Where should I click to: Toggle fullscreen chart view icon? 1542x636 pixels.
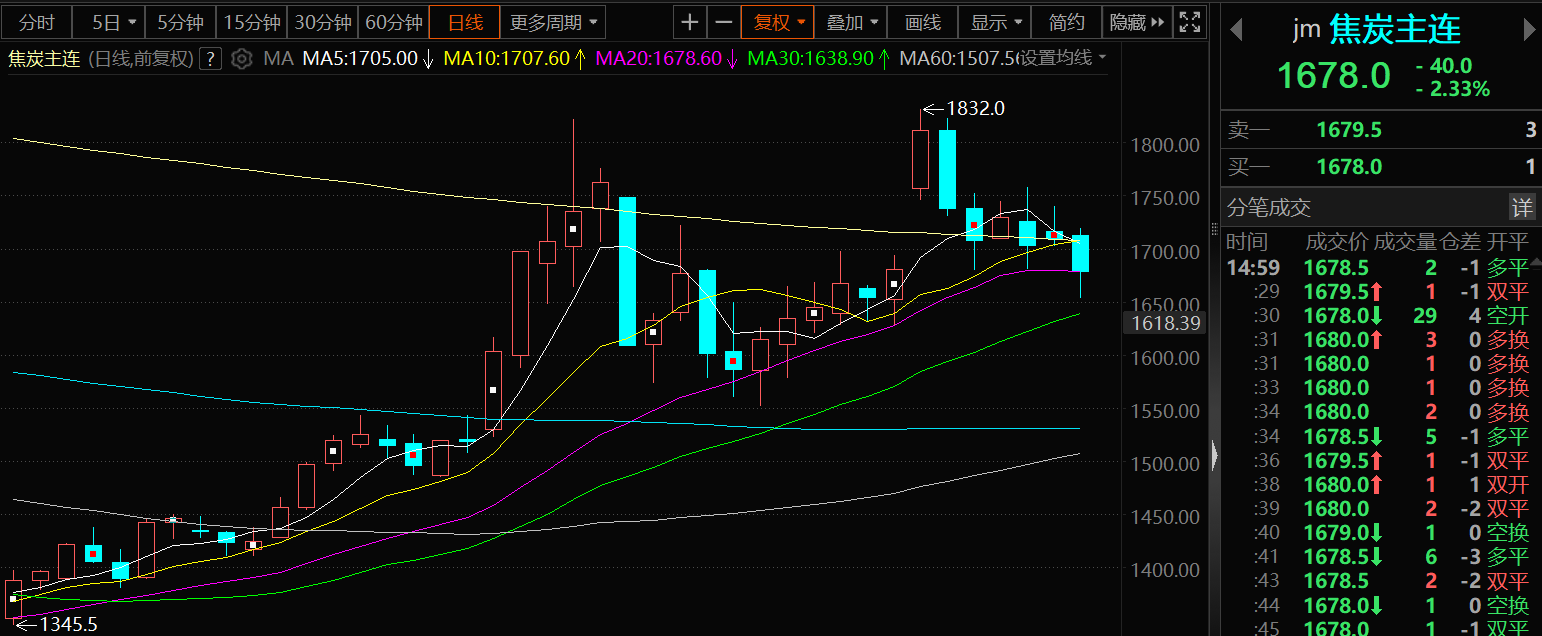[1189, 22]
